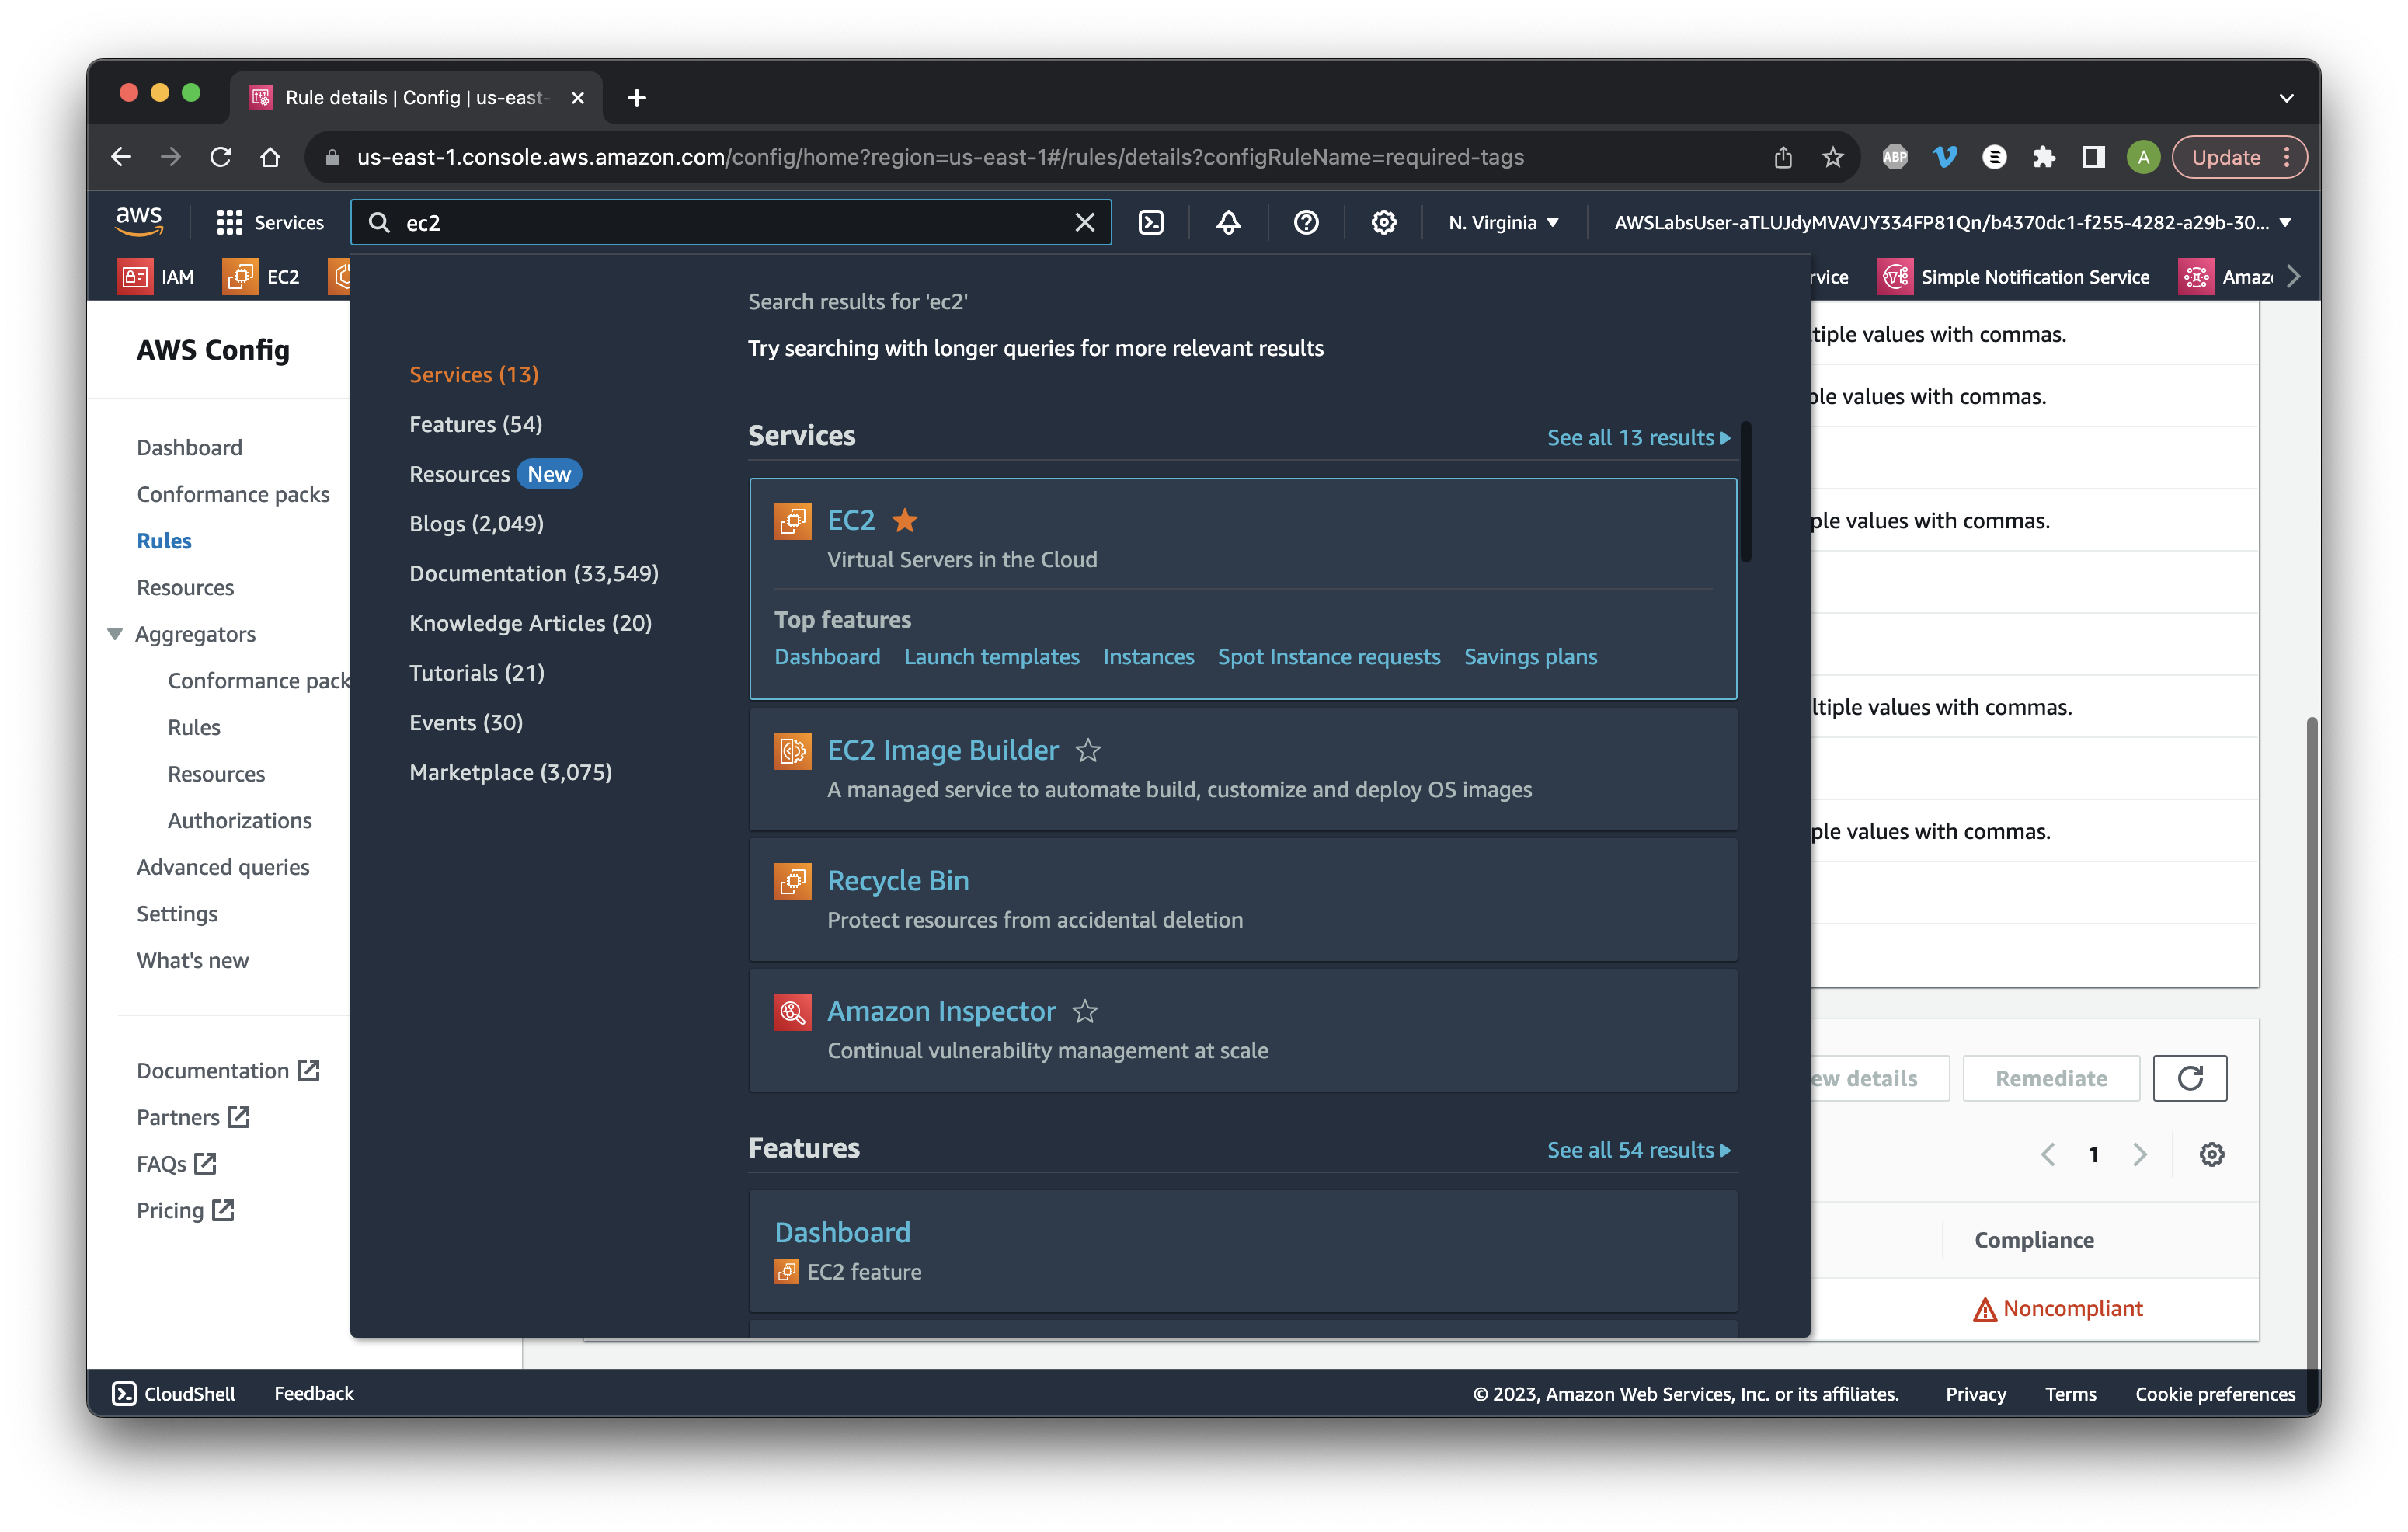Open the notifications bell
Viewport: 2408px width, 1532px height.
1228,222
